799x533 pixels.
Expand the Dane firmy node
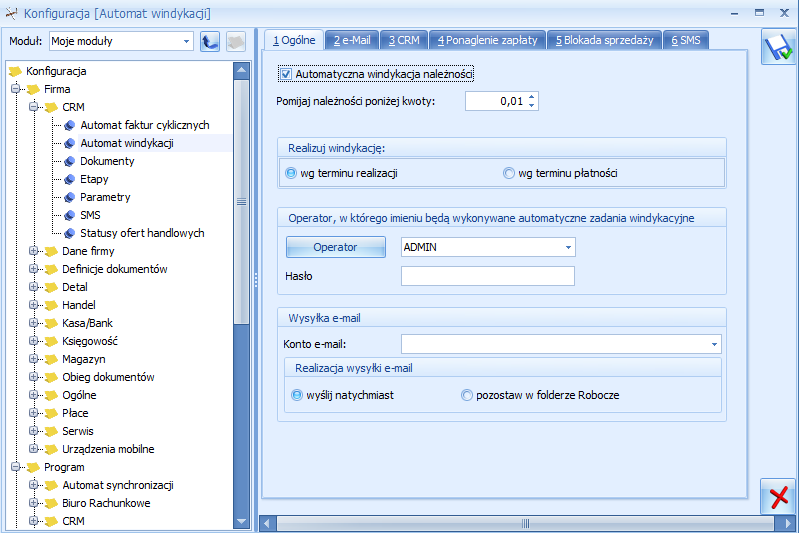tap(34, 251)
